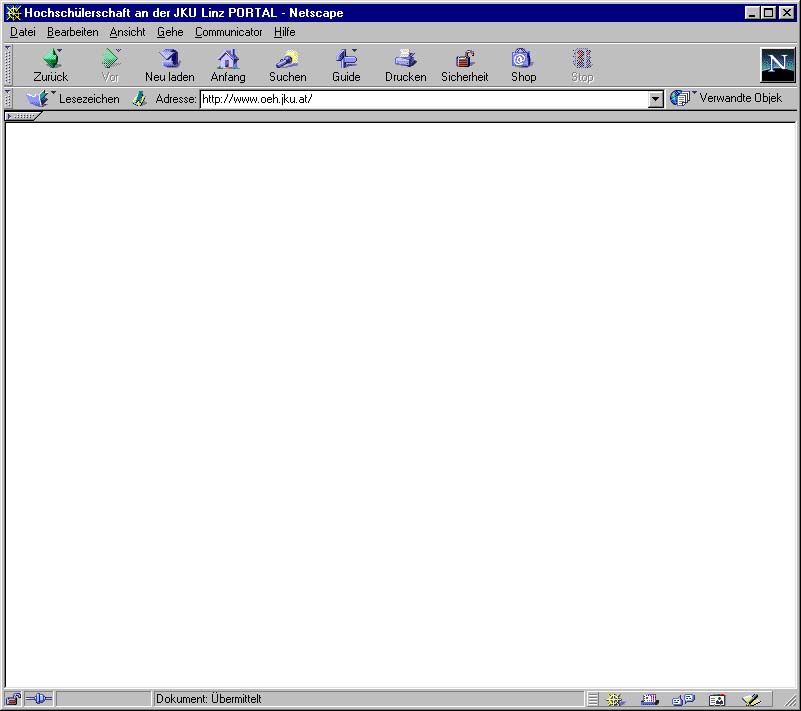Open Sicherheit security info
Image resolution: width=801 pixels, height=711 pixels.
point(464,65)
